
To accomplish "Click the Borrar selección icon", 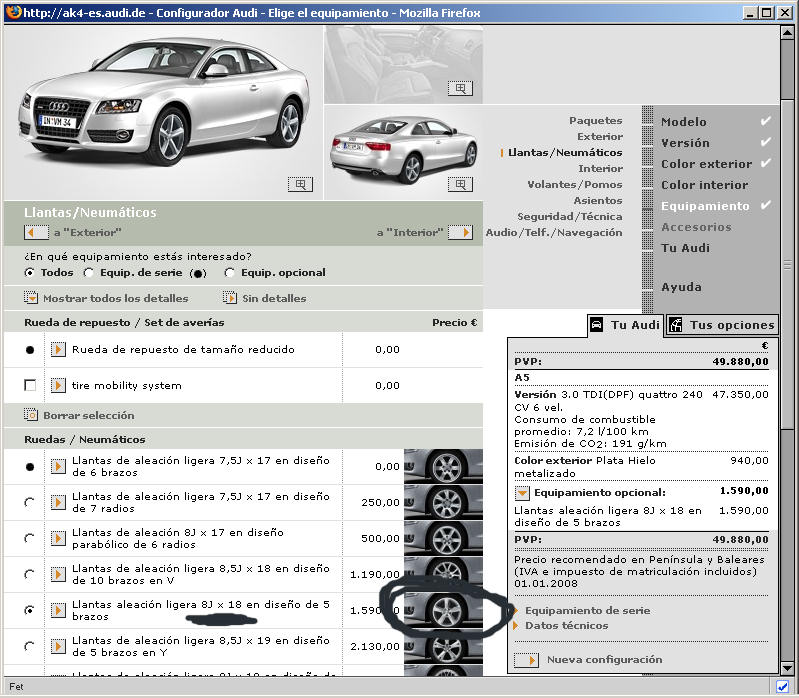I will point(31,415).
